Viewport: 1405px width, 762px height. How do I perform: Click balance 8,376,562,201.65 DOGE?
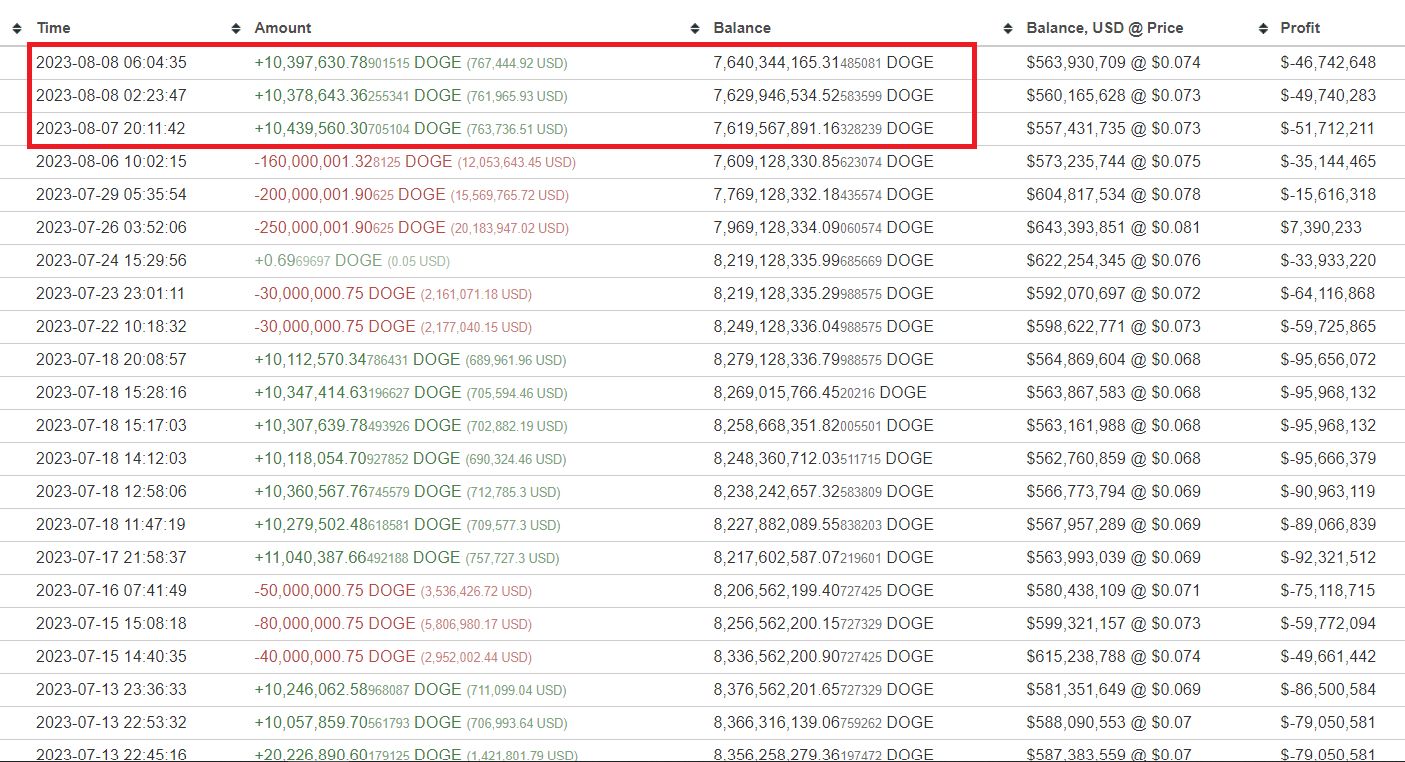pos(823,689)
